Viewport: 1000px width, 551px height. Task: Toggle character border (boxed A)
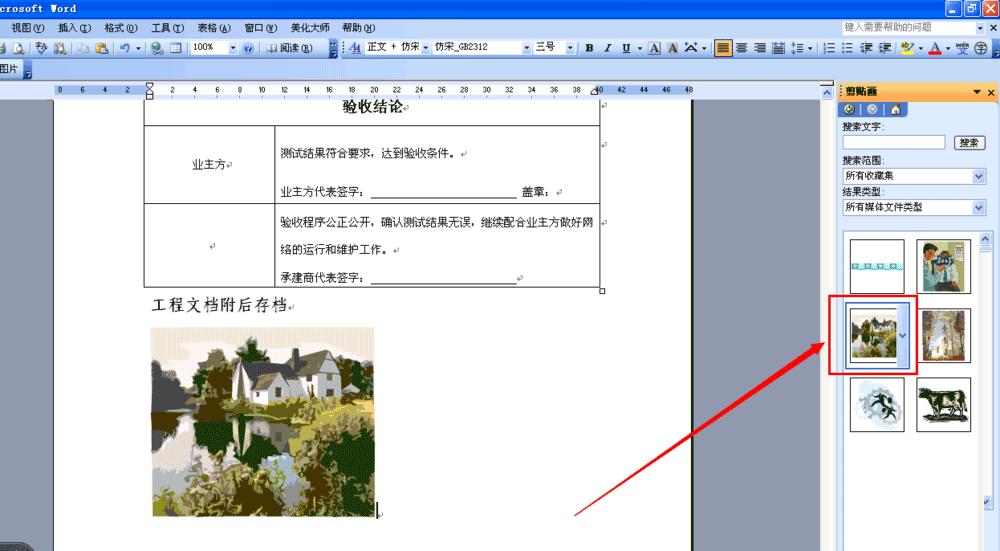(x=654, y=48)
